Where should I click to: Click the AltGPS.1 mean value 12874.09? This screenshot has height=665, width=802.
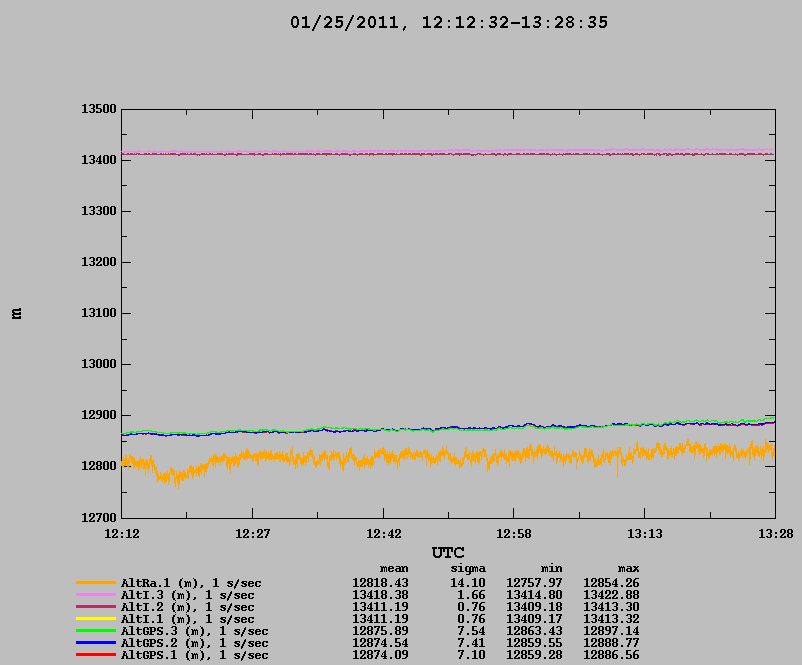pyautogui.click(x=380, y=655)
